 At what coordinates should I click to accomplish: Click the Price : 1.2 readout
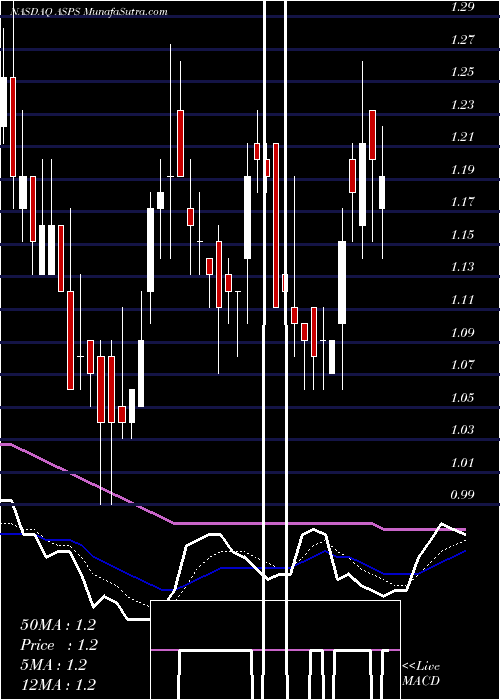tap(59, 645)
